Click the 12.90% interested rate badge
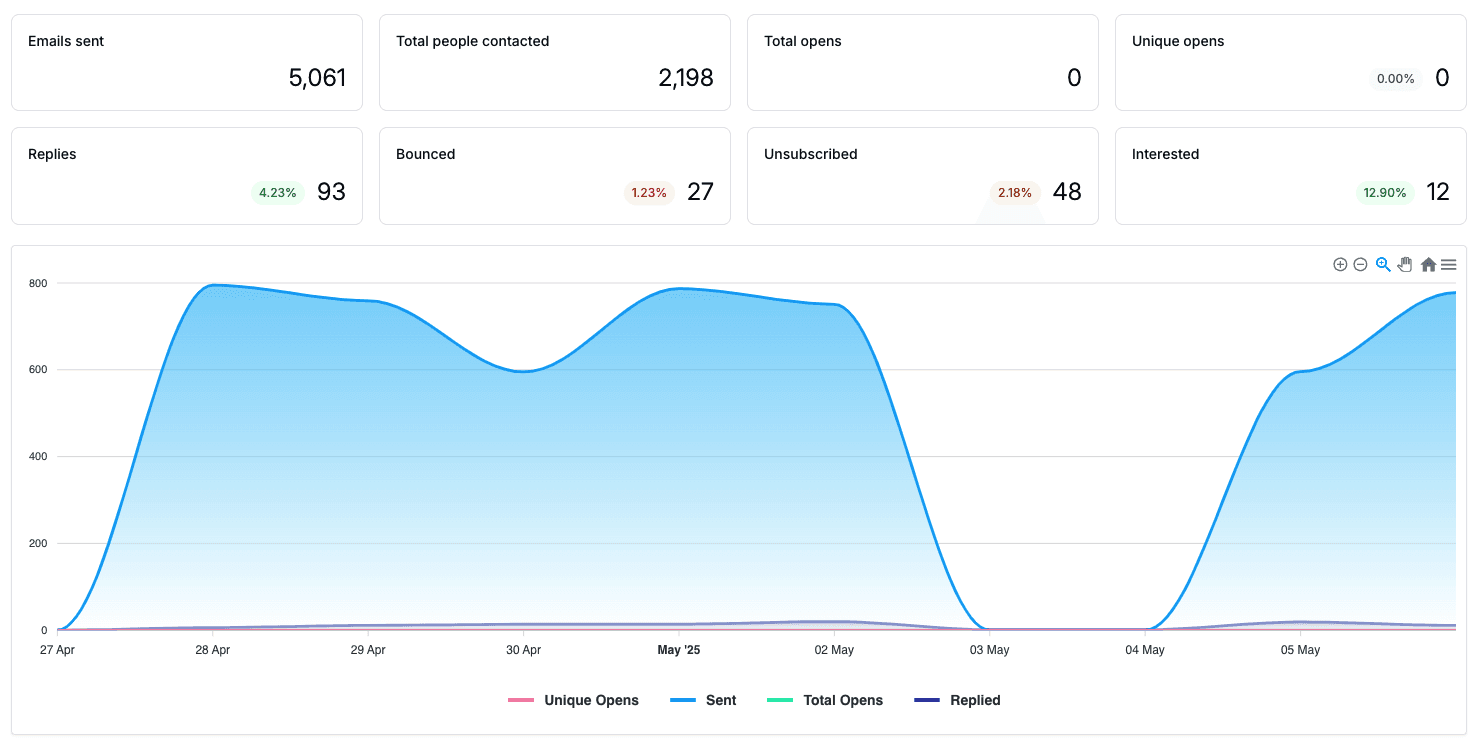This screenshot has width=1482, height=748. [x=1385, y=193]
